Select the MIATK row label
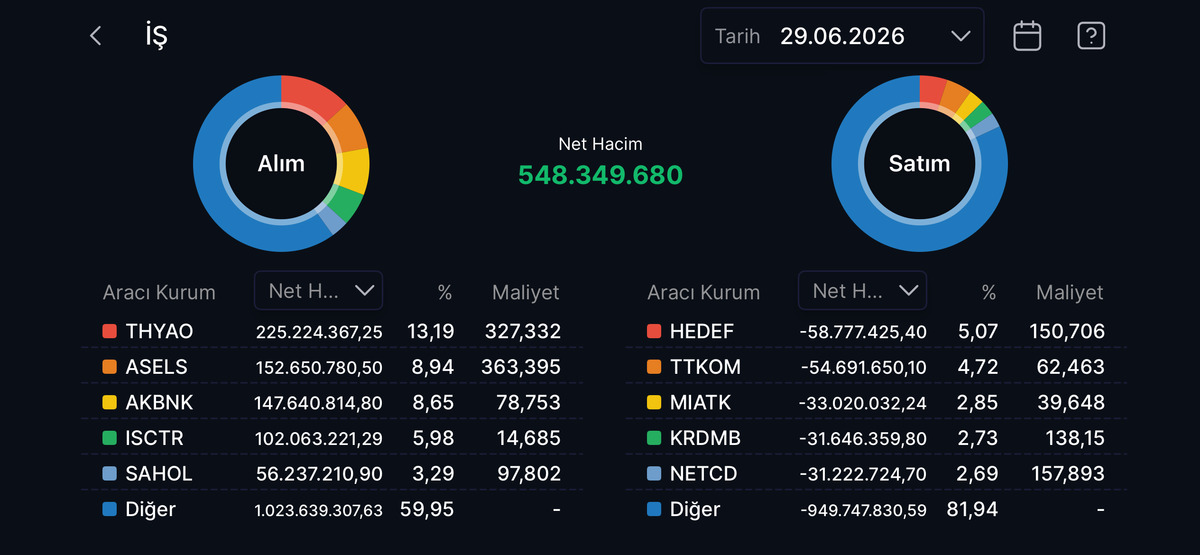 [701, 402]
